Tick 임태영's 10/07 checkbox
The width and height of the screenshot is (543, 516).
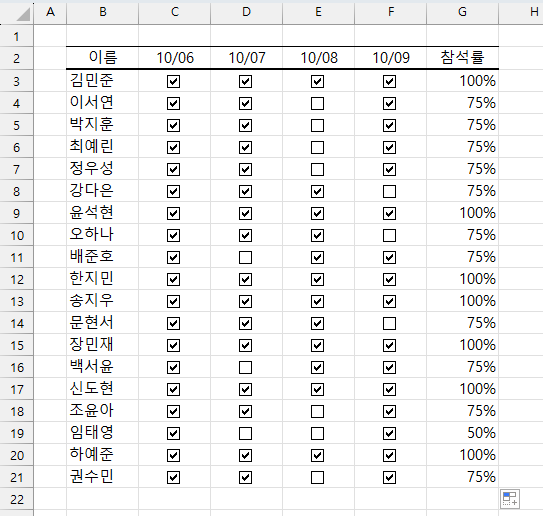246,433
